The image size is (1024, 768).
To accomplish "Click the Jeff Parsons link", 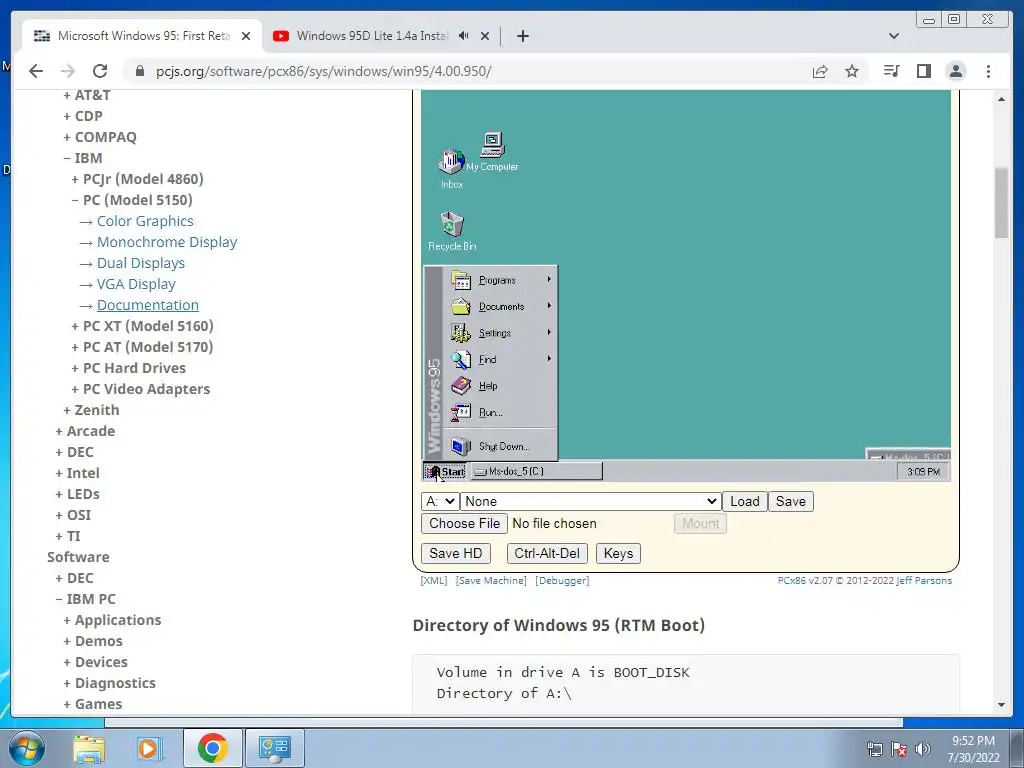I will point(924,581).
